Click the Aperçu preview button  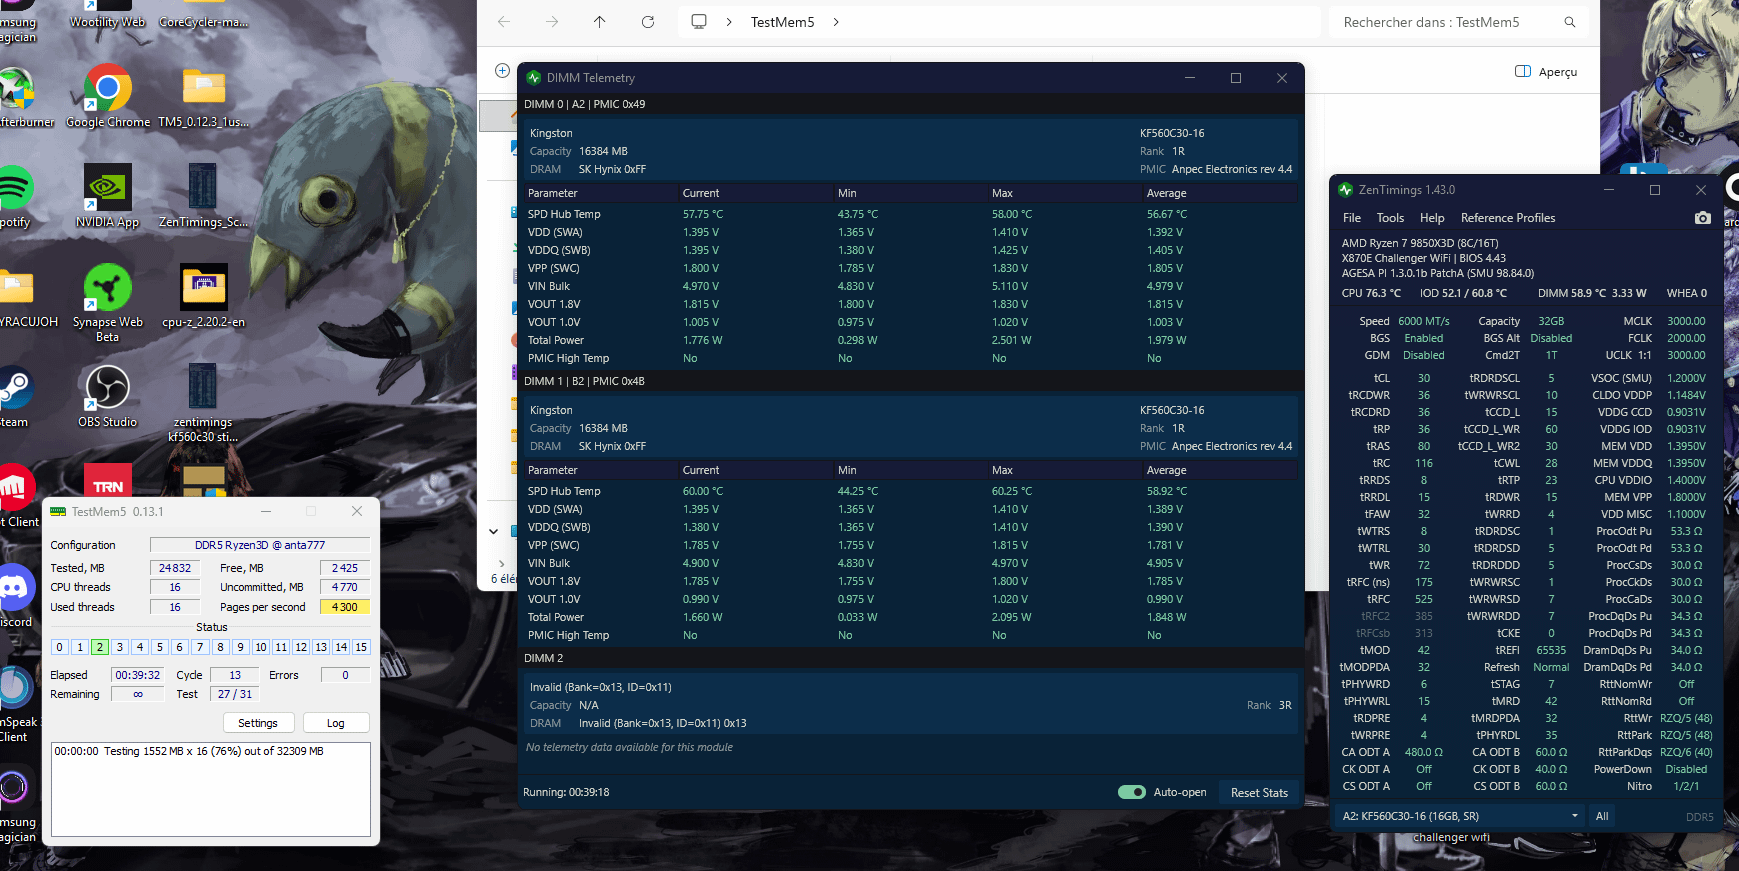1546,72
